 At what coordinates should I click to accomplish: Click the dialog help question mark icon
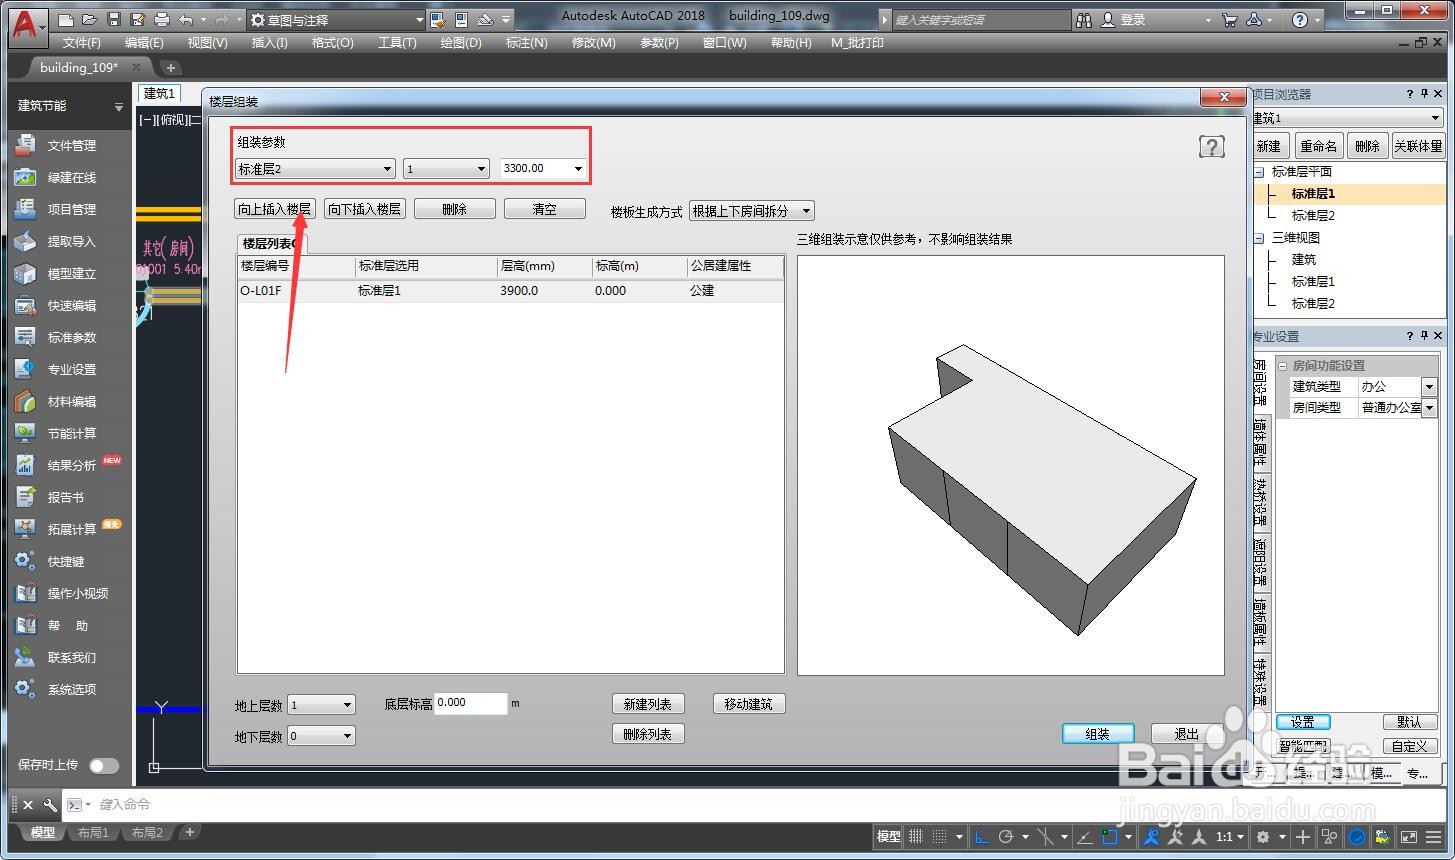1211,147
